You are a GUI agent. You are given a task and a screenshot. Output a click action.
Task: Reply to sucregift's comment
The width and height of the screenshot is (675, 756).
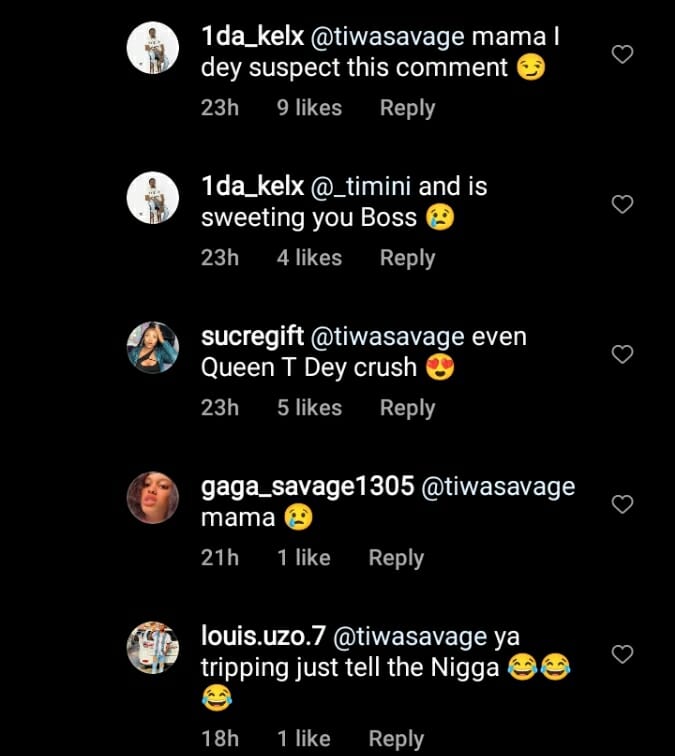[x=407, y=408]
